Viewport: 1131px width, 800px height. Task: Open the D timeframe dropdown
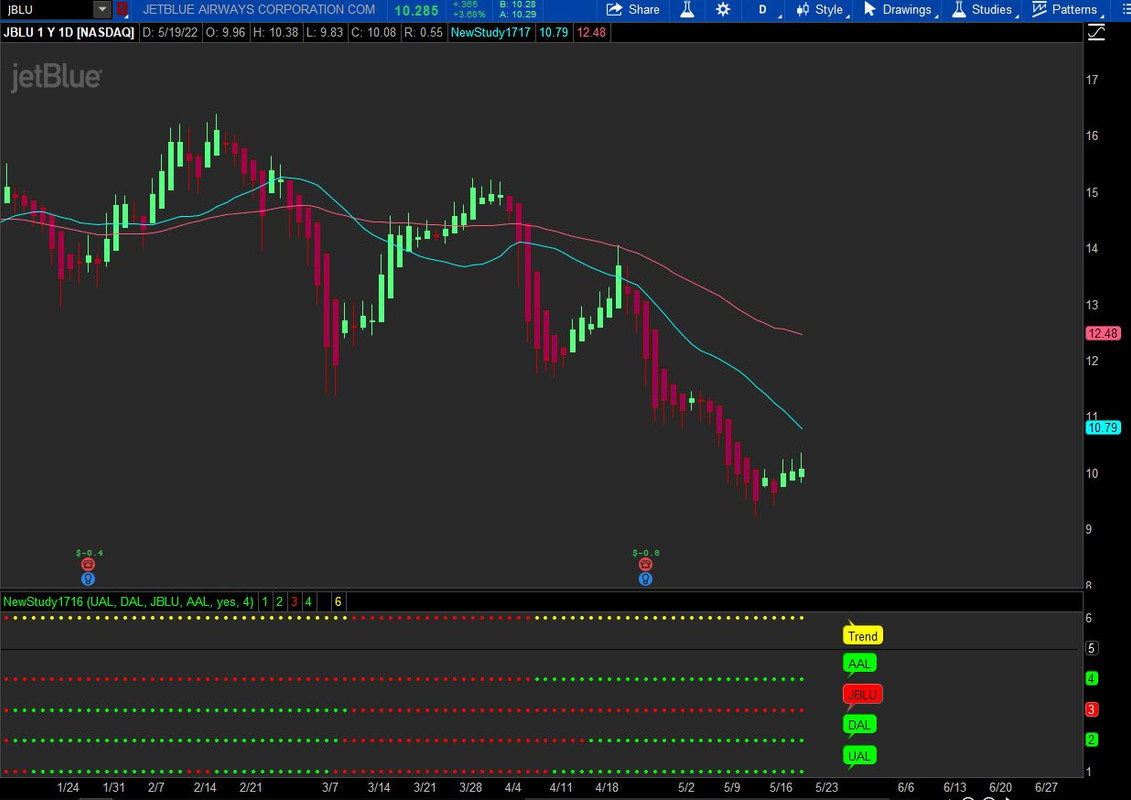point(764,10)
